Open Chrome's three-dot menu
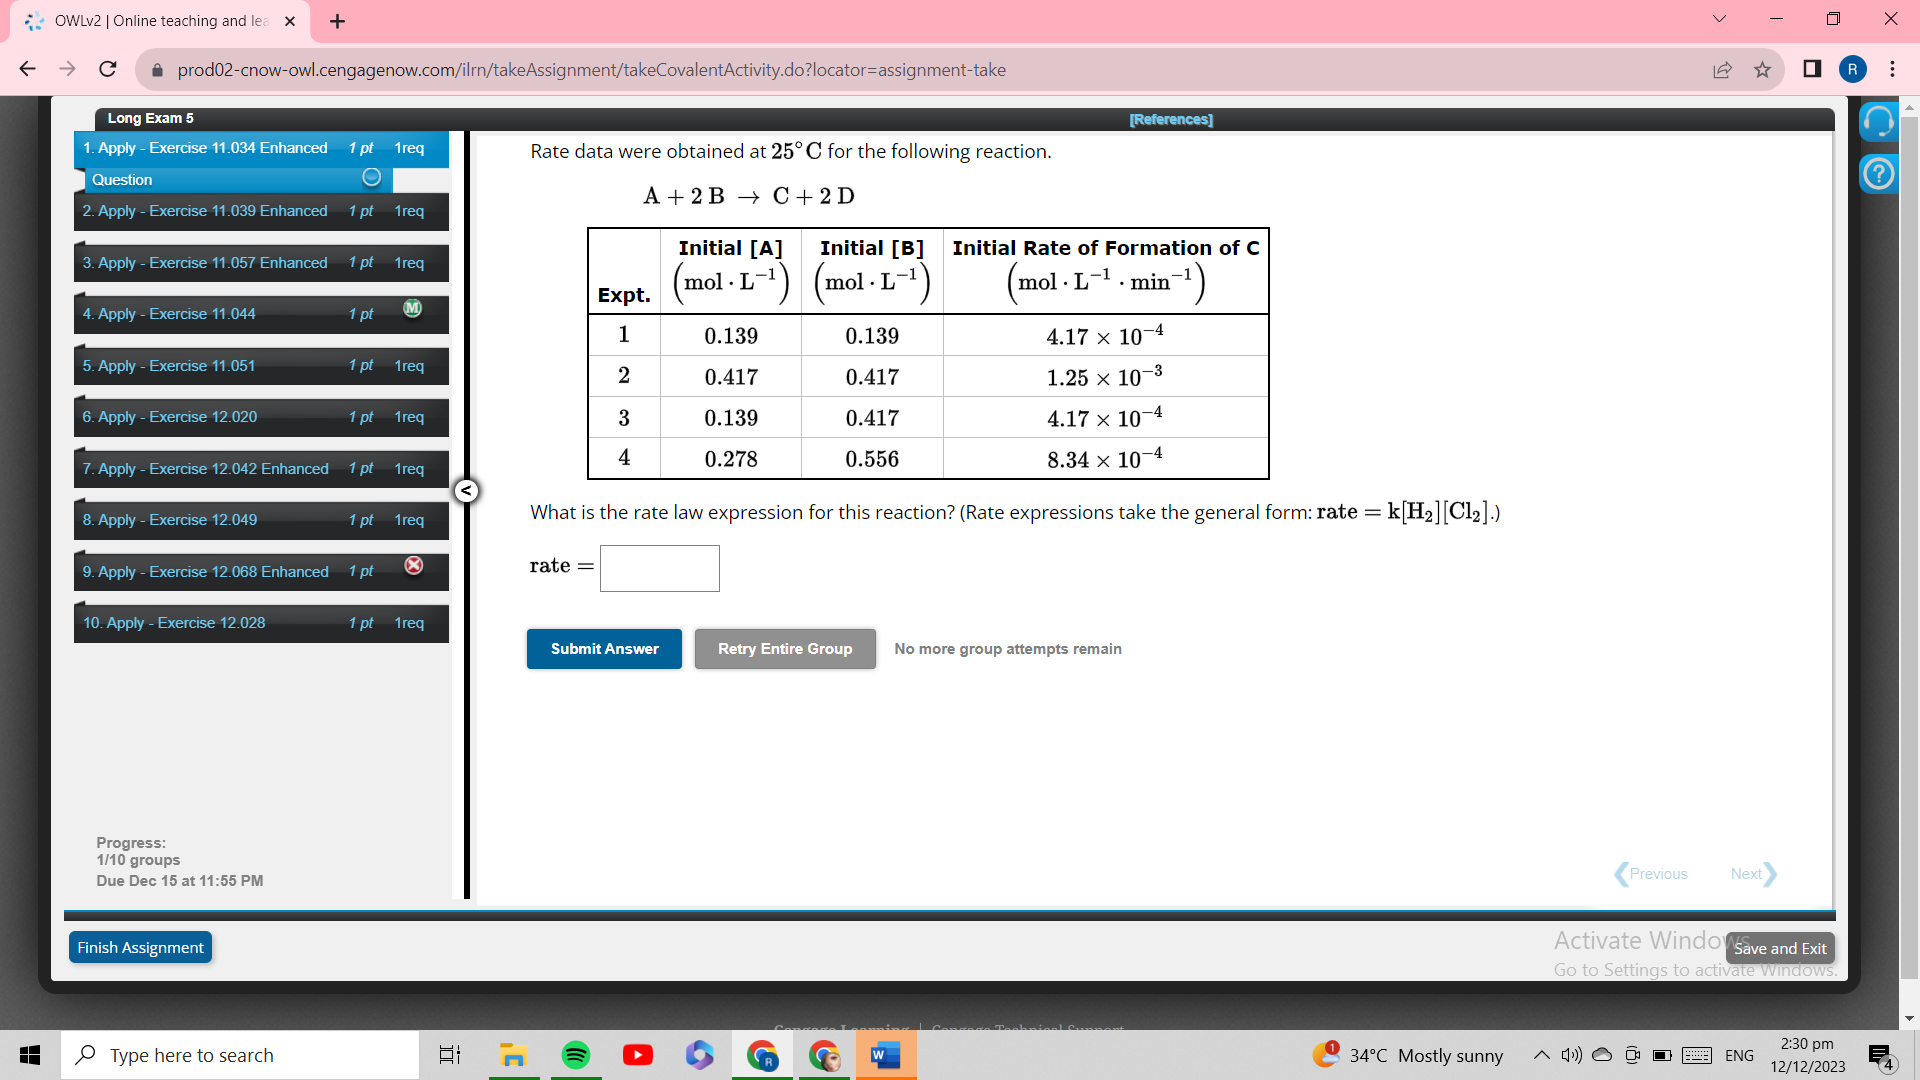The image size is (1920, 1080). (1891, 69)
